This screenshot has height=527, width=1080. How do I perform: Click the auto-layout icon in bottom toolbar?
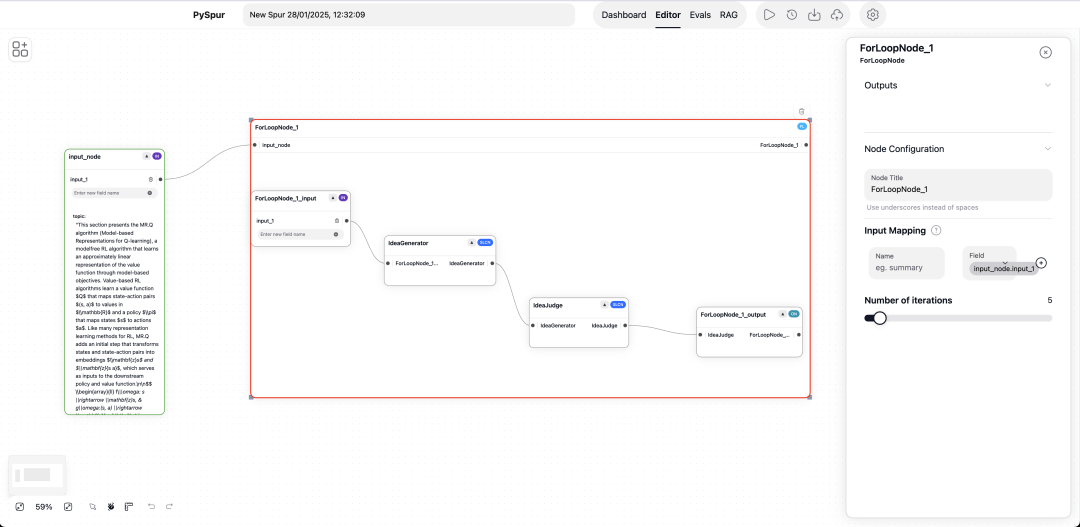tap(129, 507)
